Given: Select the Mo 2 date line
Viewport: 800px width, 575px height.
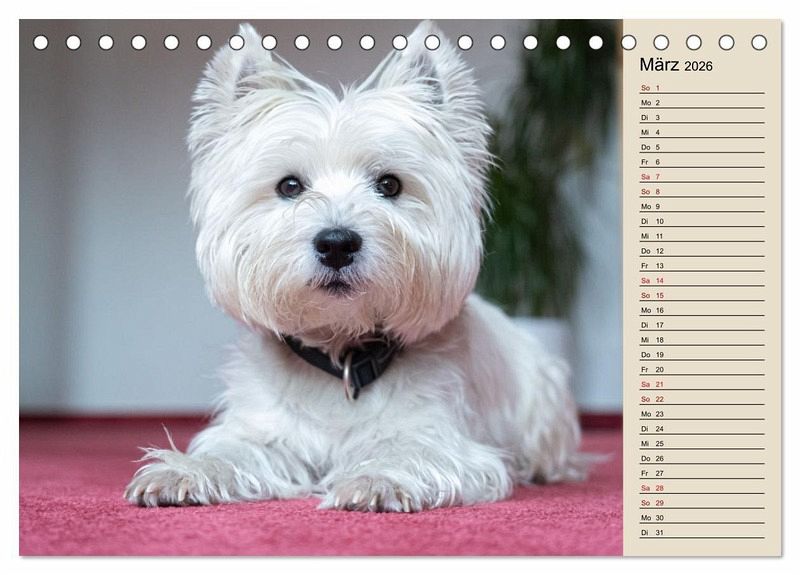Looking at the screenshot, I should (x=701, y=103).
